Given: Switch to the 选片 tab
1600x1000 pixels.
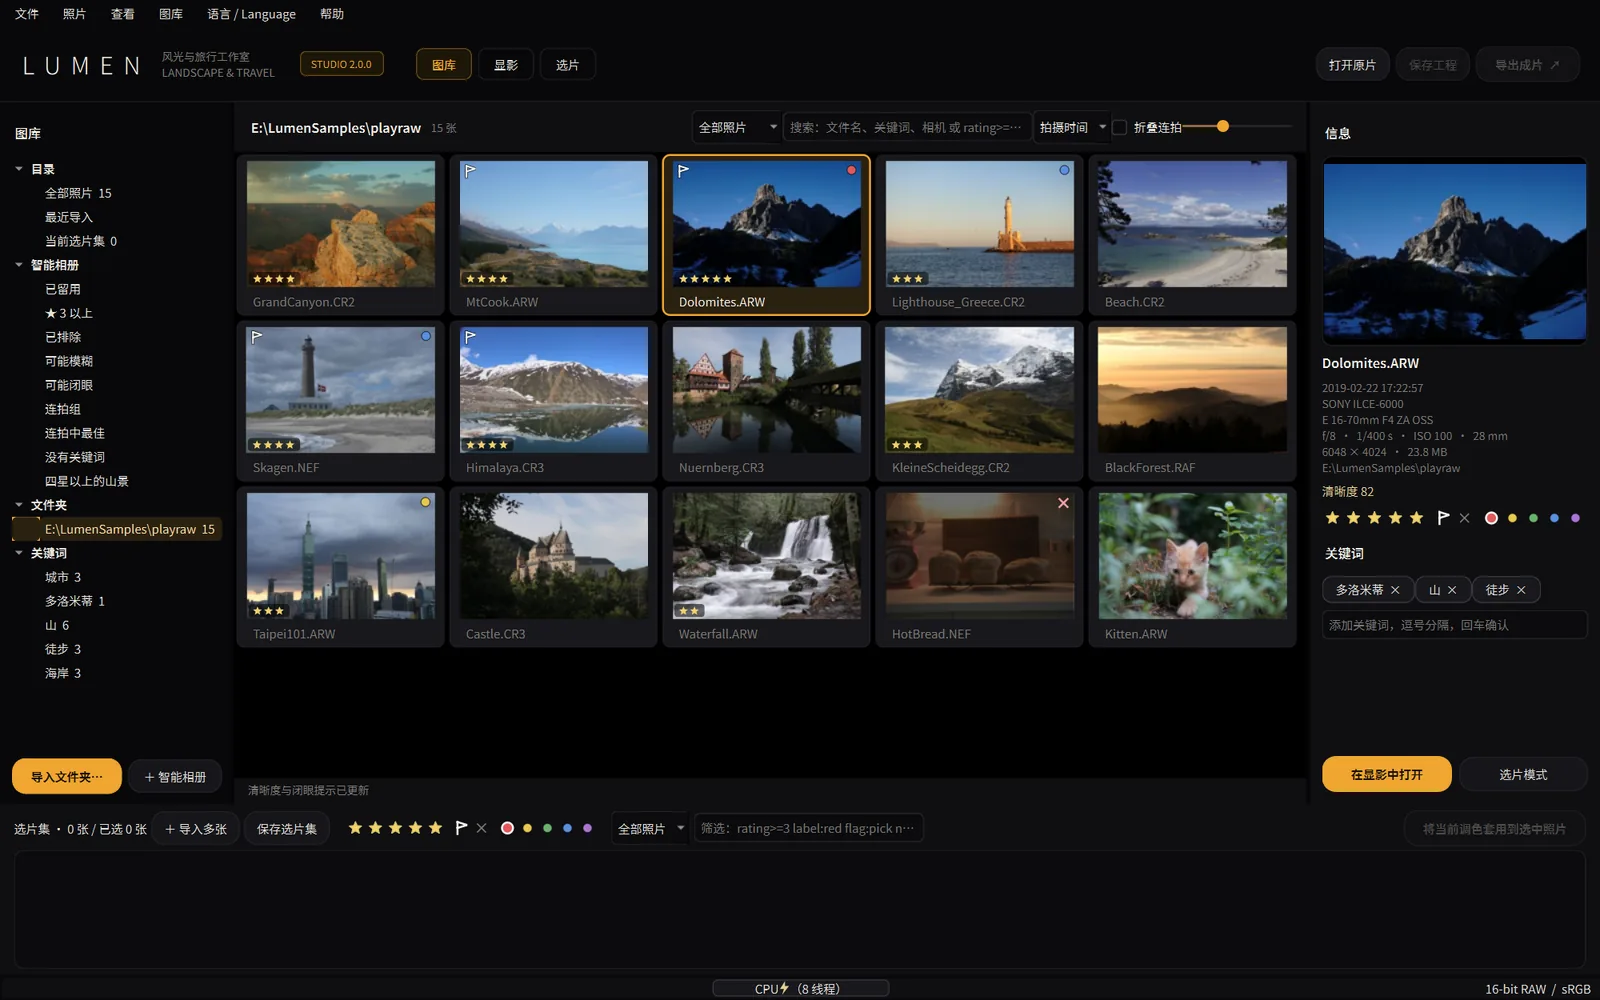Looking at the screenshot, I should 567,65.
